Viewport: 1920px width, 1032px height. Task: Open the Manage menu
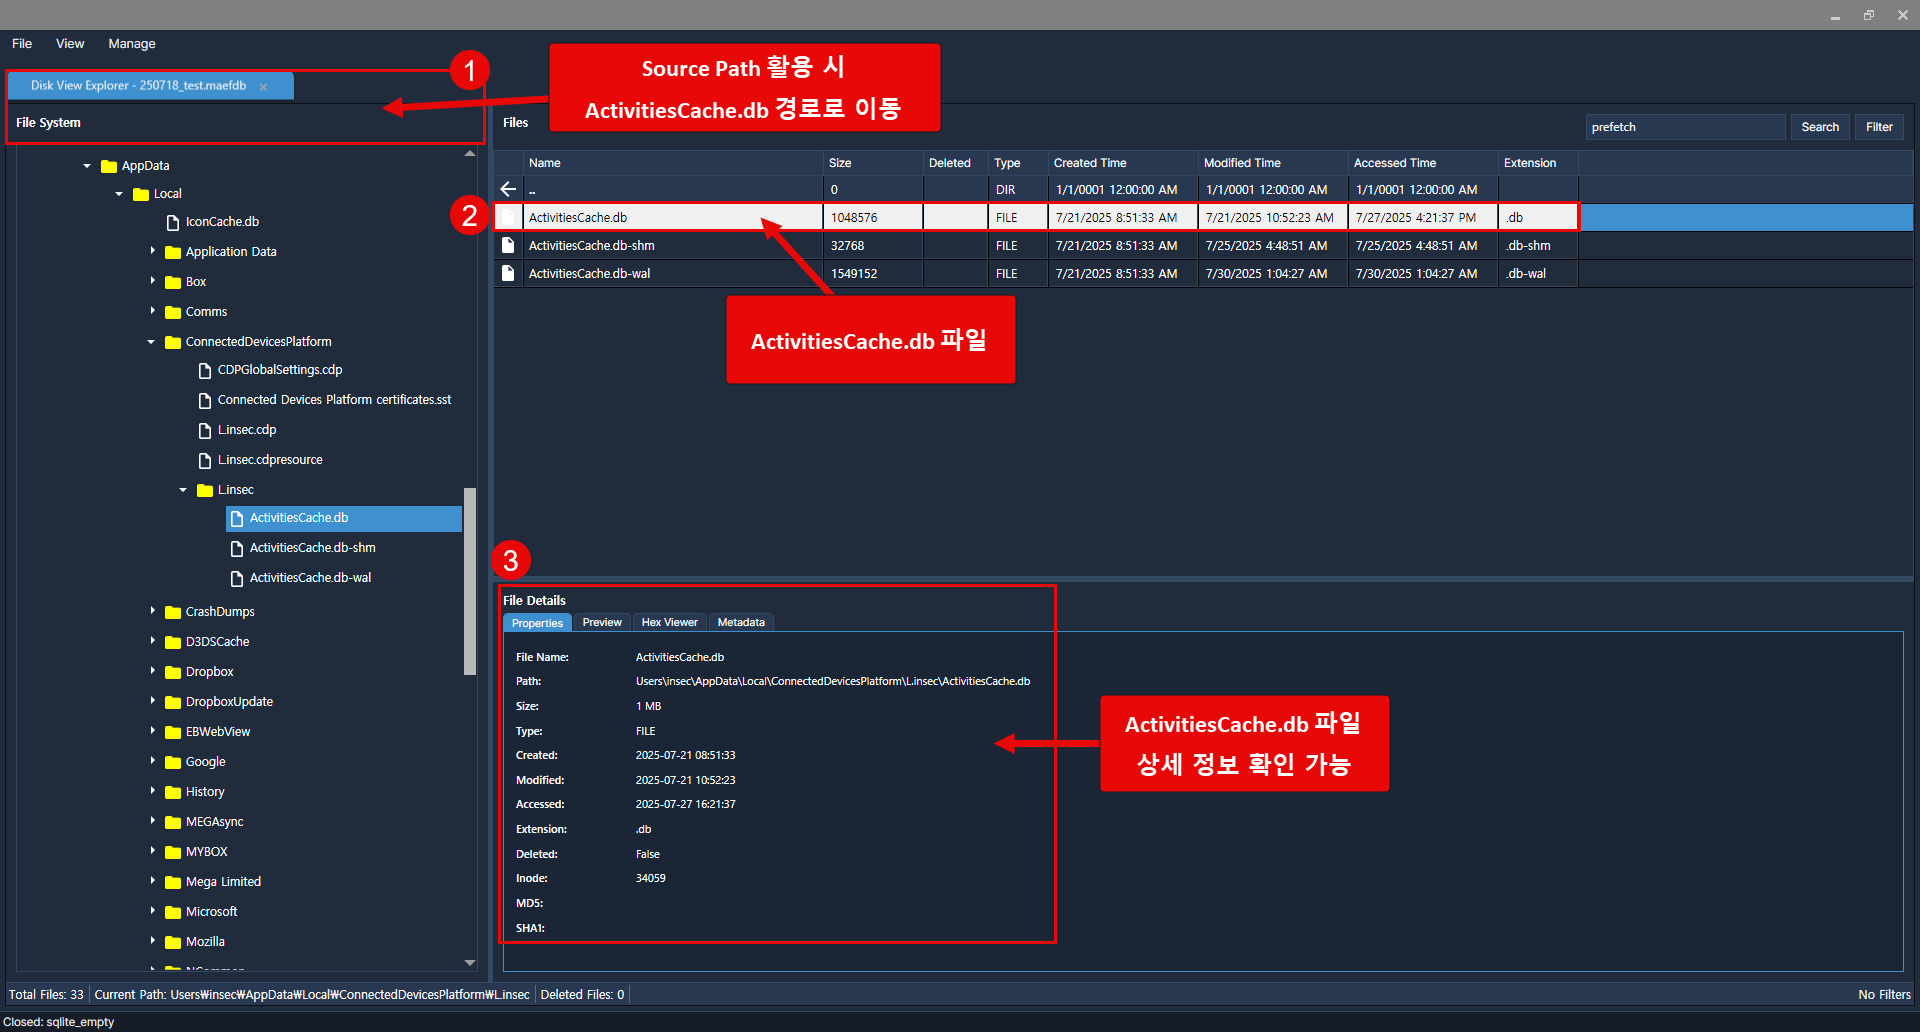pyautogui.click(x=131, y=44)
